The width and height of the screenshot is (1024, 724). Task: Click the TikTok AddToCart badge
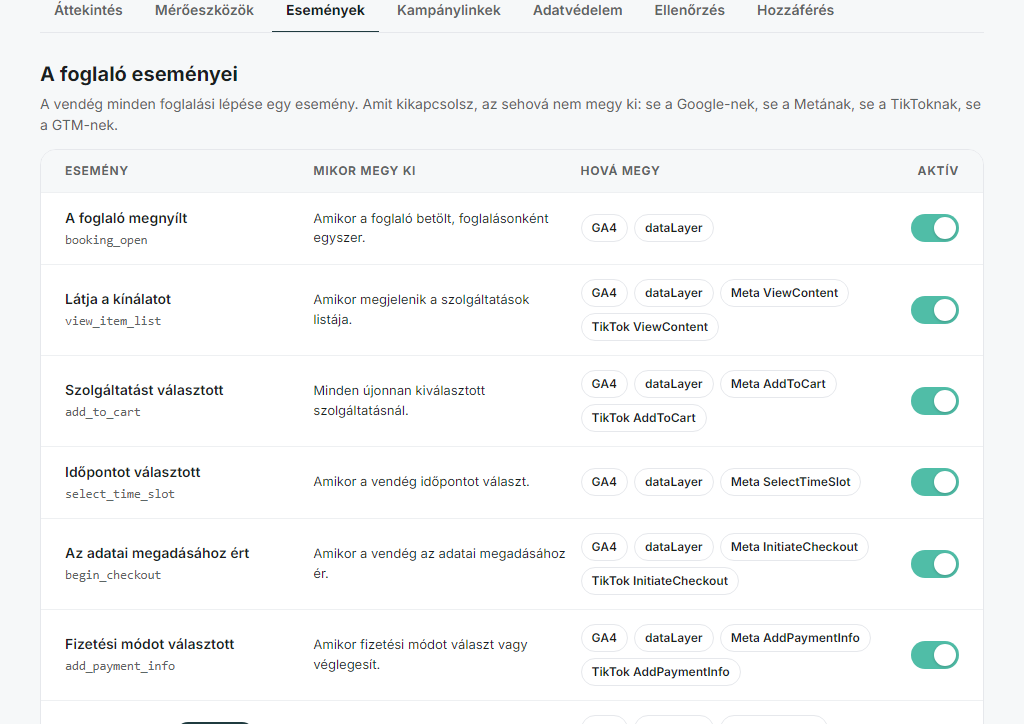pos(643,418)
